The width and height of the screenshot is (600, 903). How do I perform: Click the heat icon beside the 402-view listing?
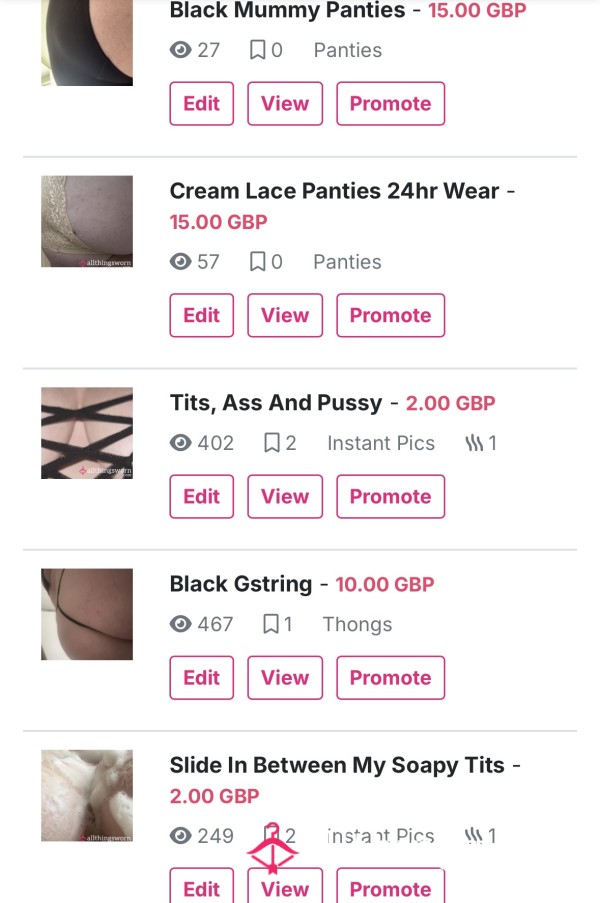[x=474, y=443]
